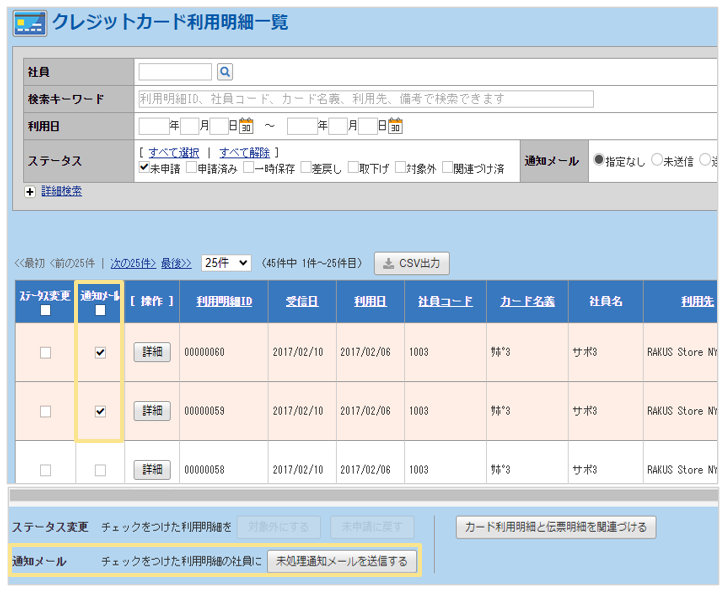
Task: Click the search keyword input field
Action: coord(365,99)
